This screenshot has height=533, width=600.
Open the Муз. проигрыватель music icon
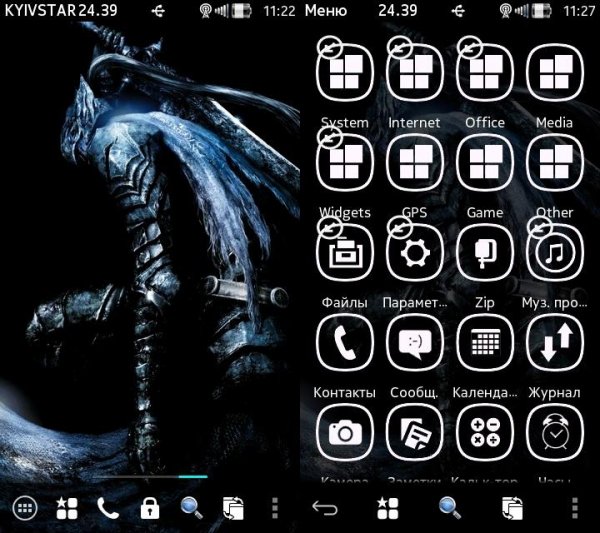pos(555,253)
